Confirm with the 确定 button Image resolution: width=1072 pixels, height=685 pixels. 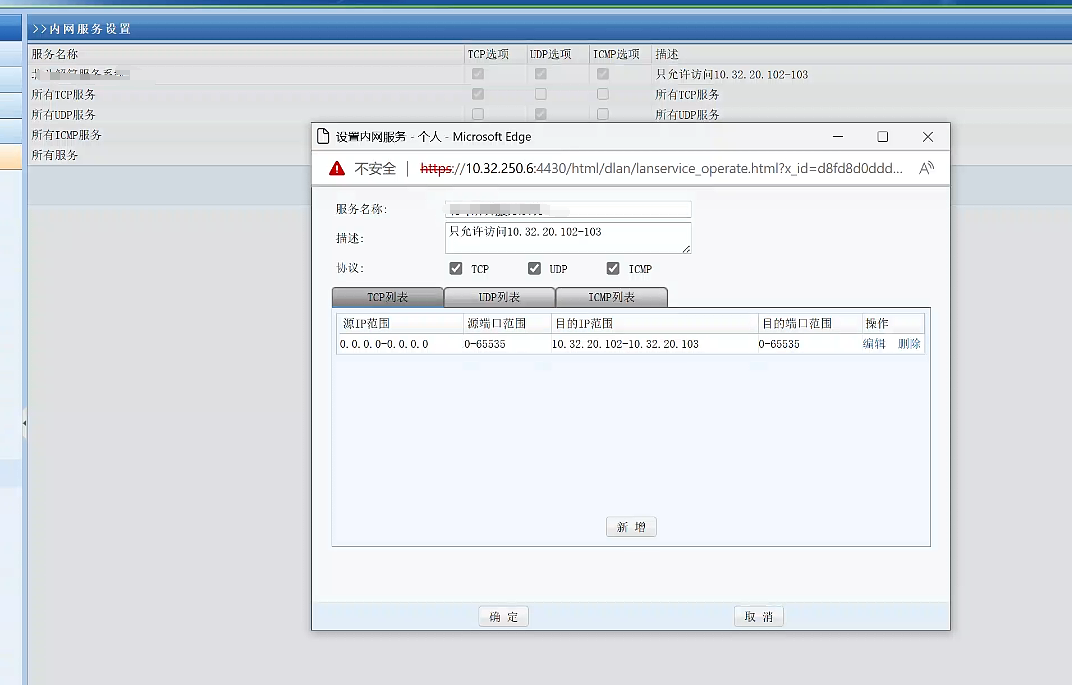click(503, 617)
